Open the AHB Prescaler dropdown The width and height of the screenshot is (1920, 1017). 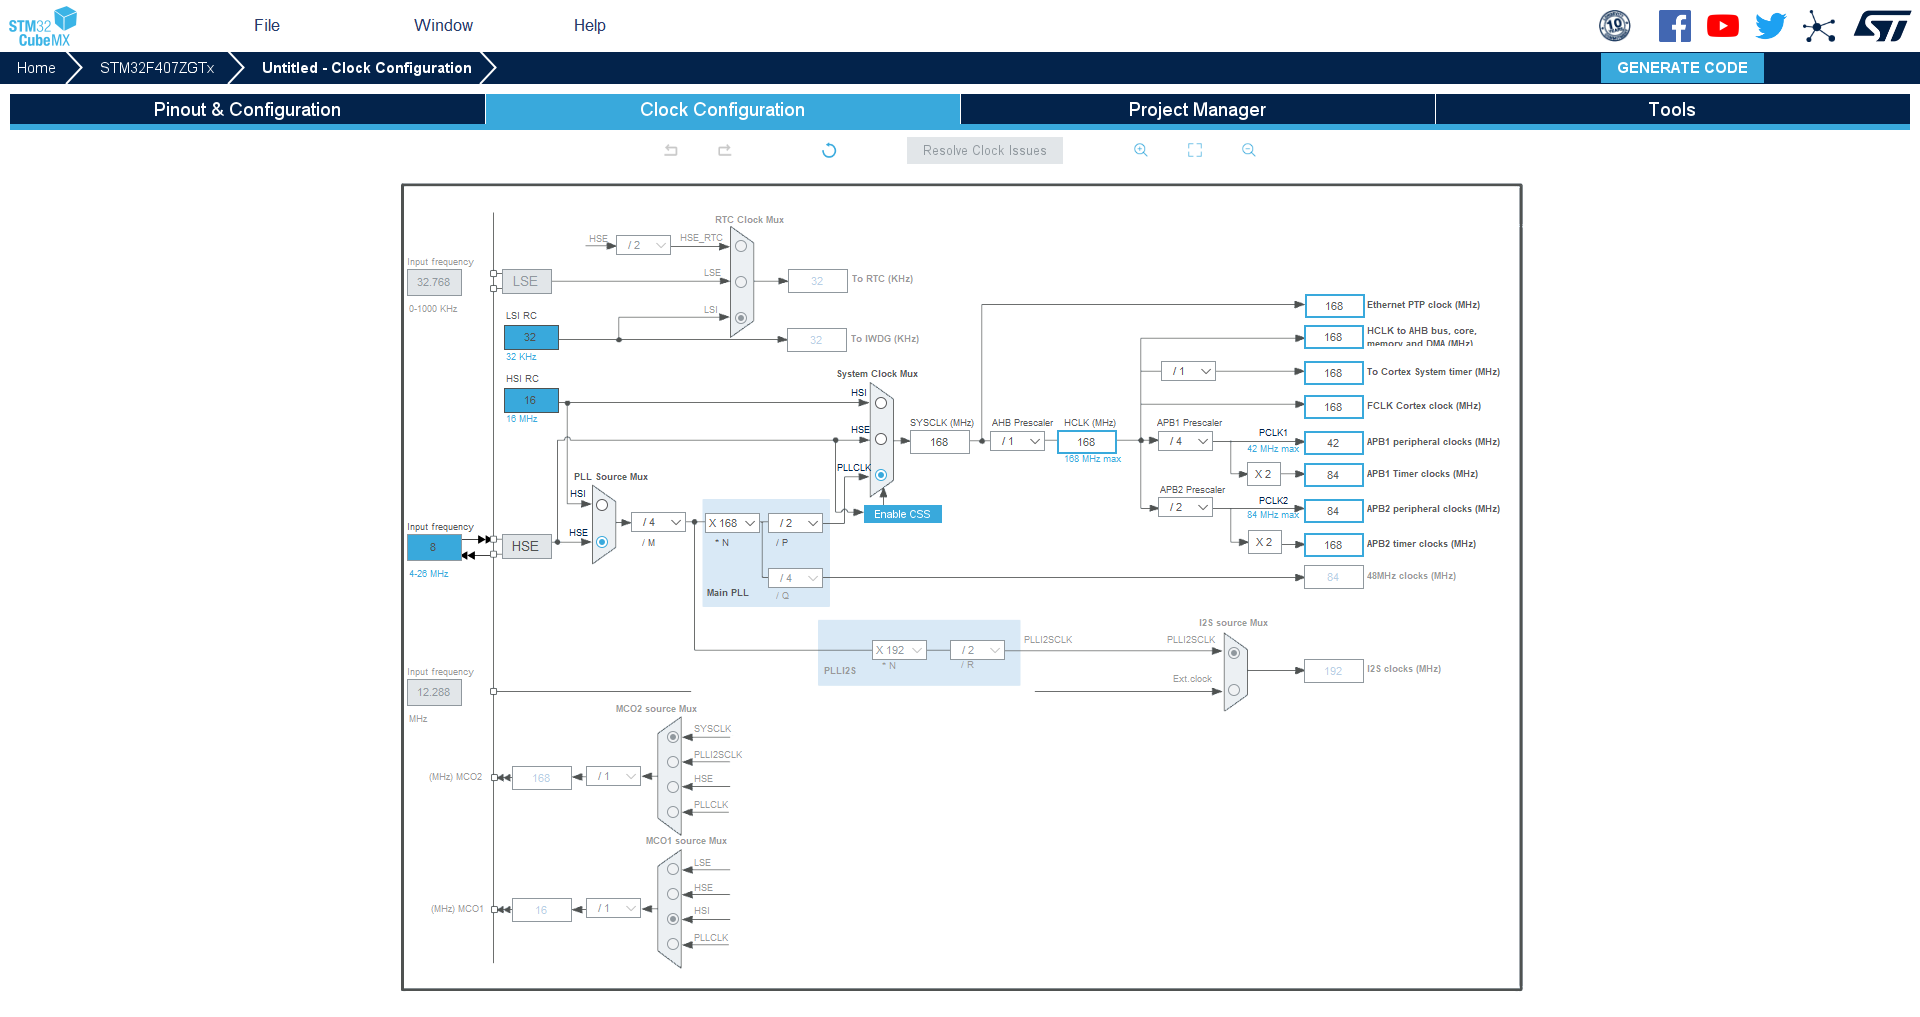tap(1017, 441)
